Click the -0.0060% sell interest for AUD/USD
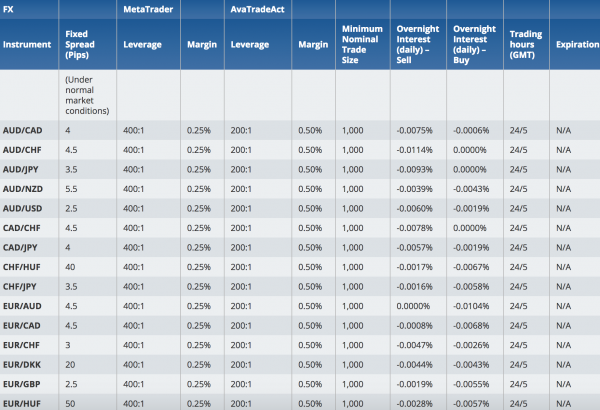This screenshot has width=600, height=410. tap(414, 208)
